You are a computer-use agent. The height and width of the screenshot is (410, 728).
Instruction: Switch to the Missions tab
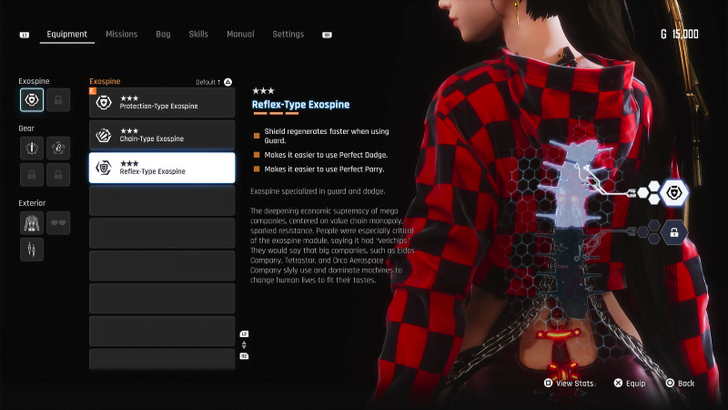tap(122, 34)
